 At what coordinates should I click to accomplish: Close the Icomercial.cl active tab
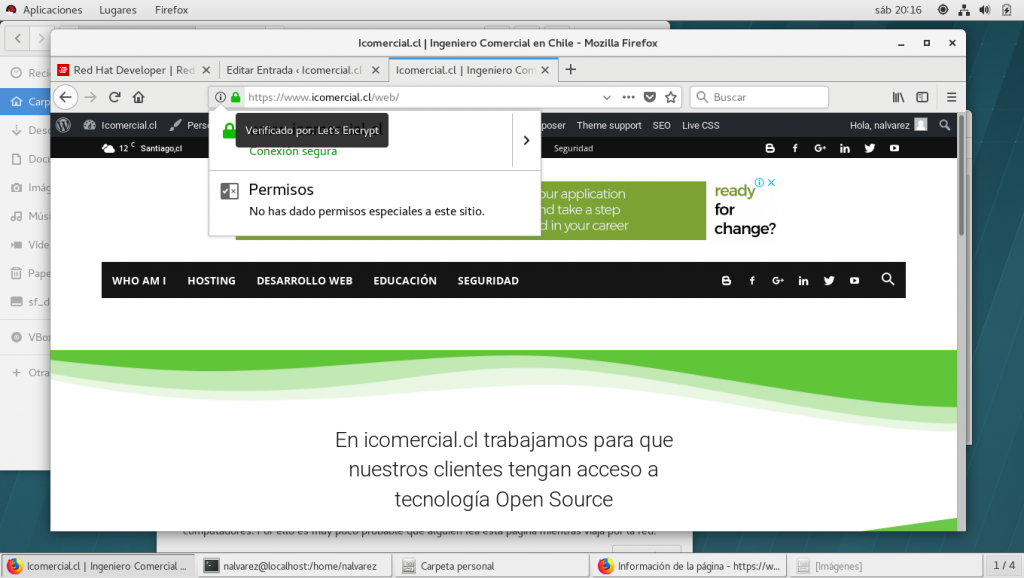(545, 70)
